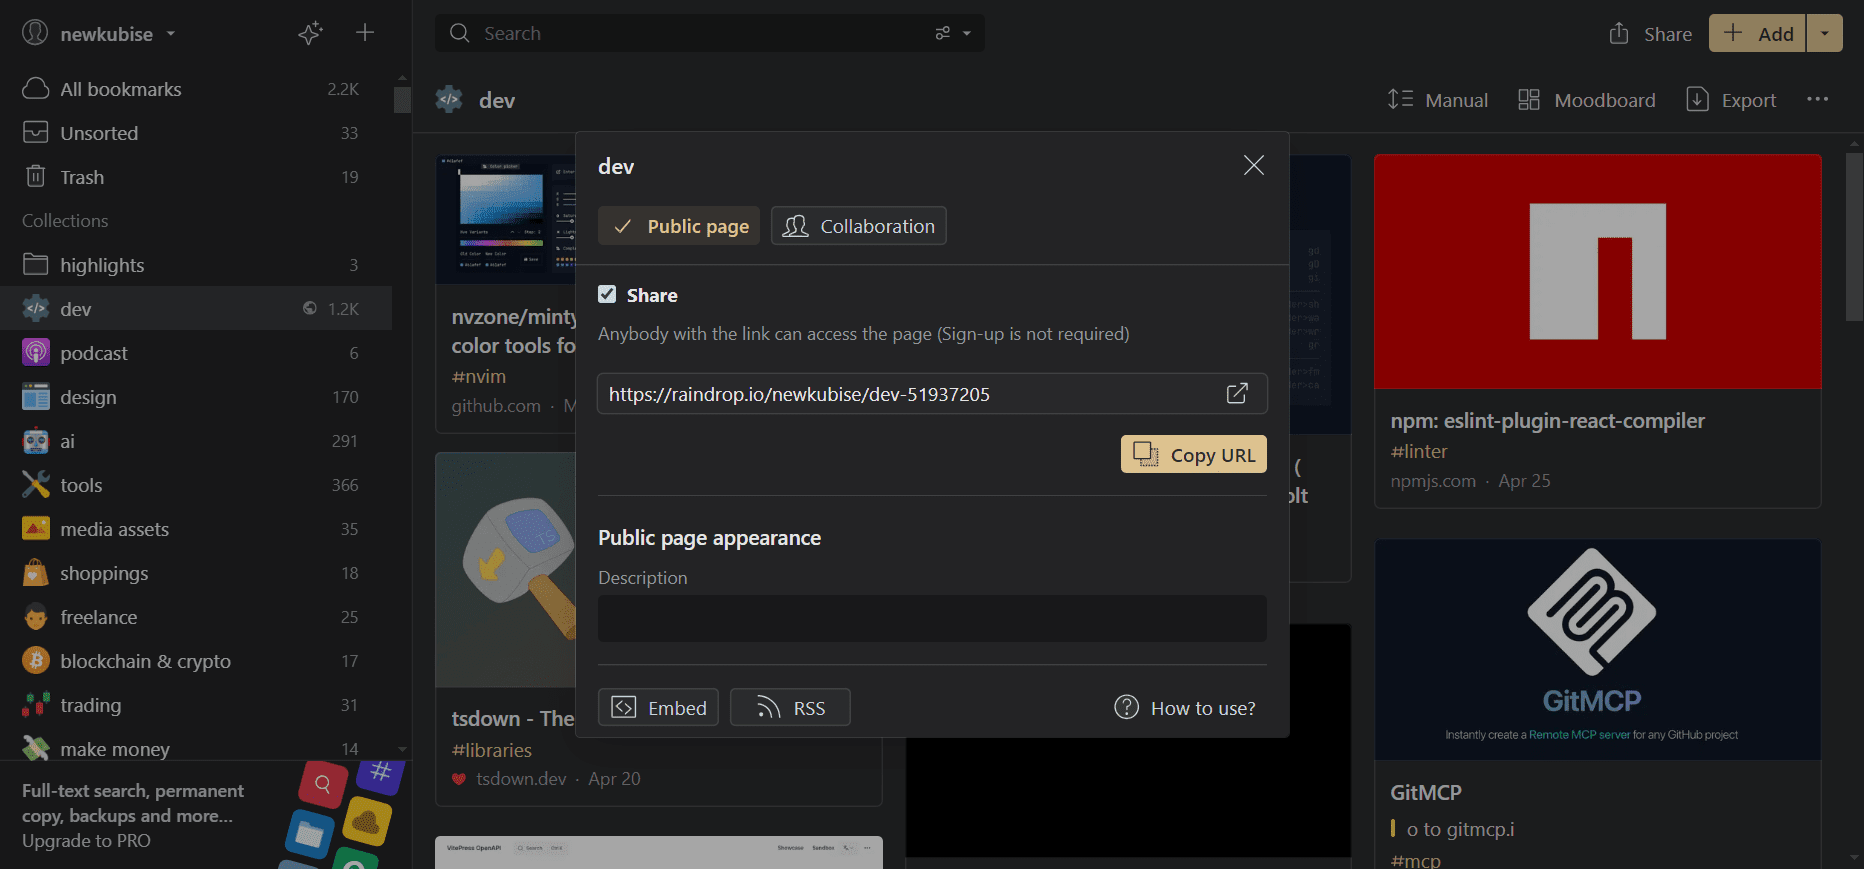This screenshot has width=1864, height=869.
Task: Click the make money collection icon
Action: pyautogui.click(x=36, y=748)
